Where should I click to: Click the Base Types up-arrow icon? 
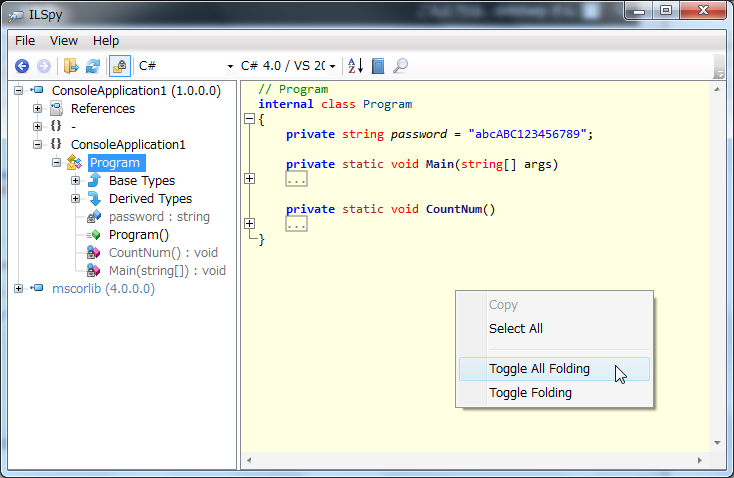tap(94, 180)
